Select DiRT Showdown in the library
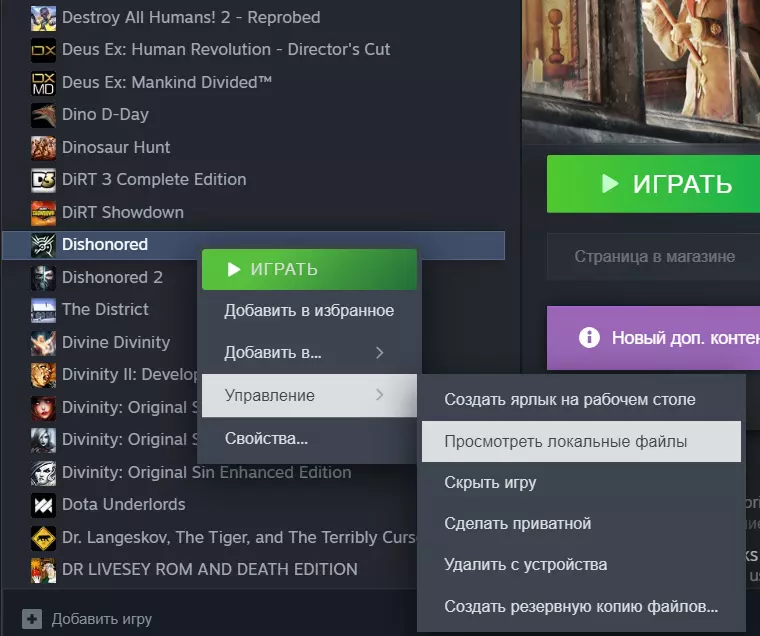 click(x=123, y=212)
